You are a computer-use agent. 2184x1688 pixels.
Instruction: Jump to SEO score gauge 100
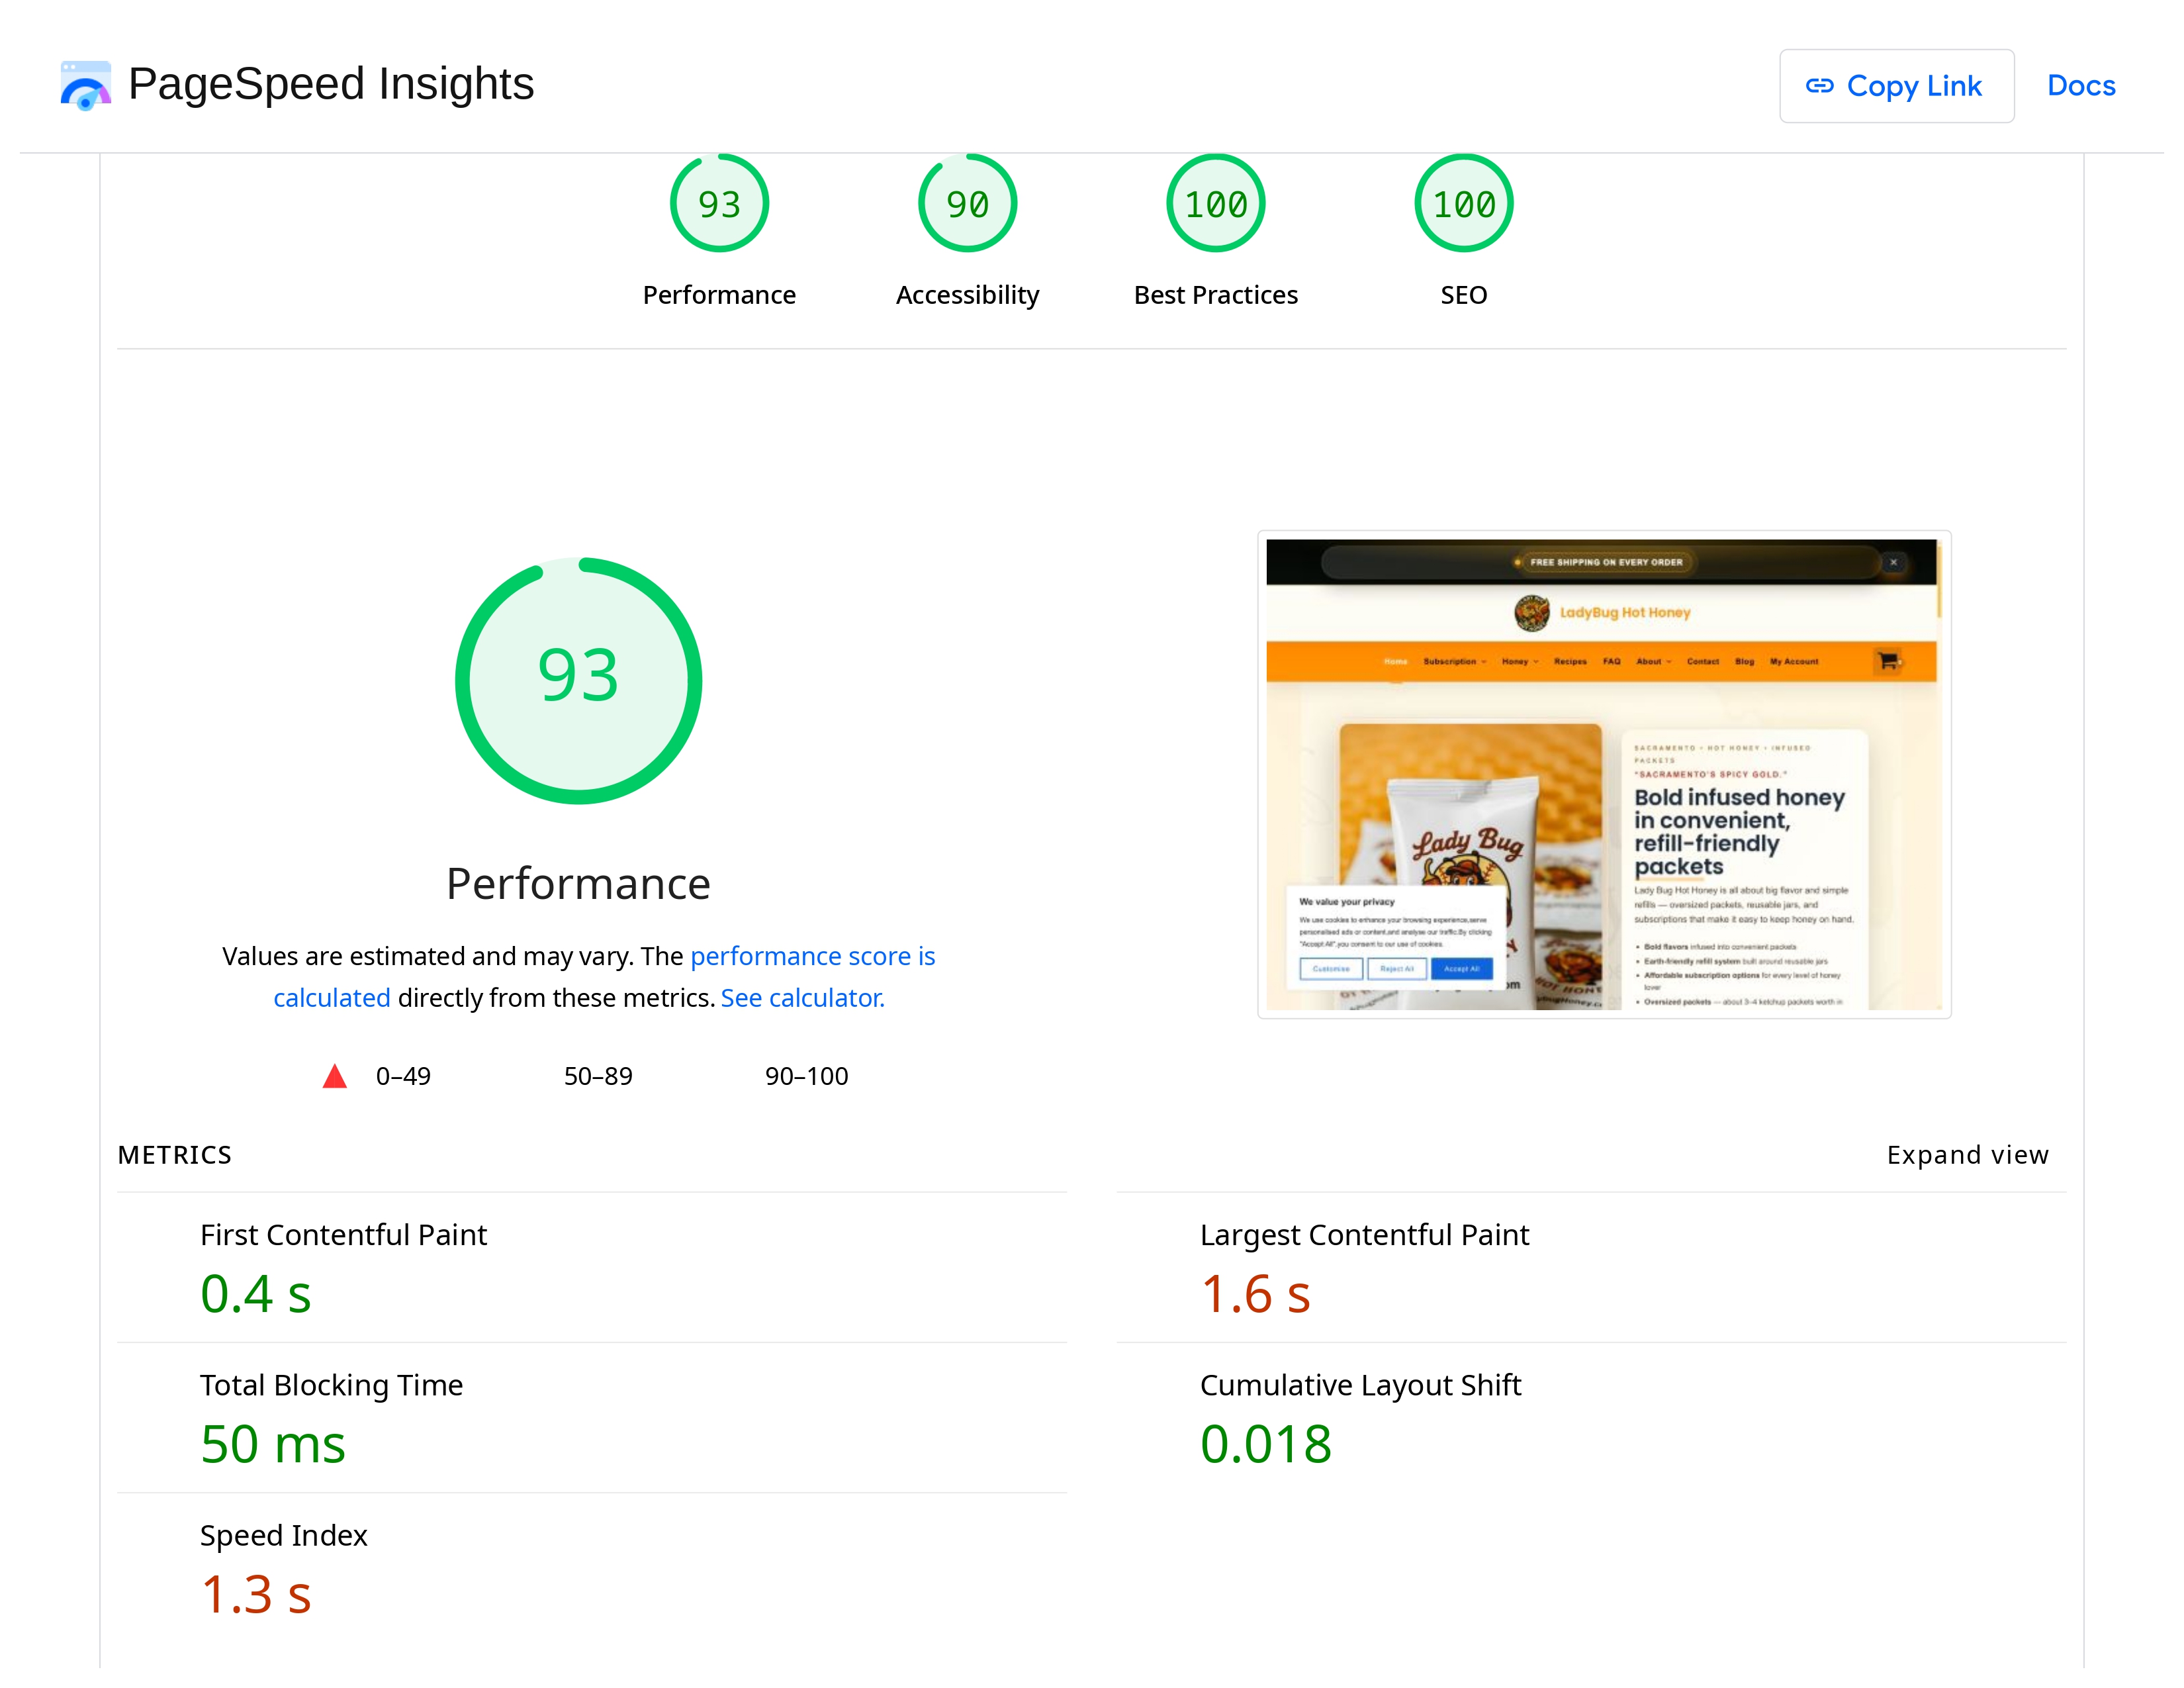click(x=1463, y=204)
